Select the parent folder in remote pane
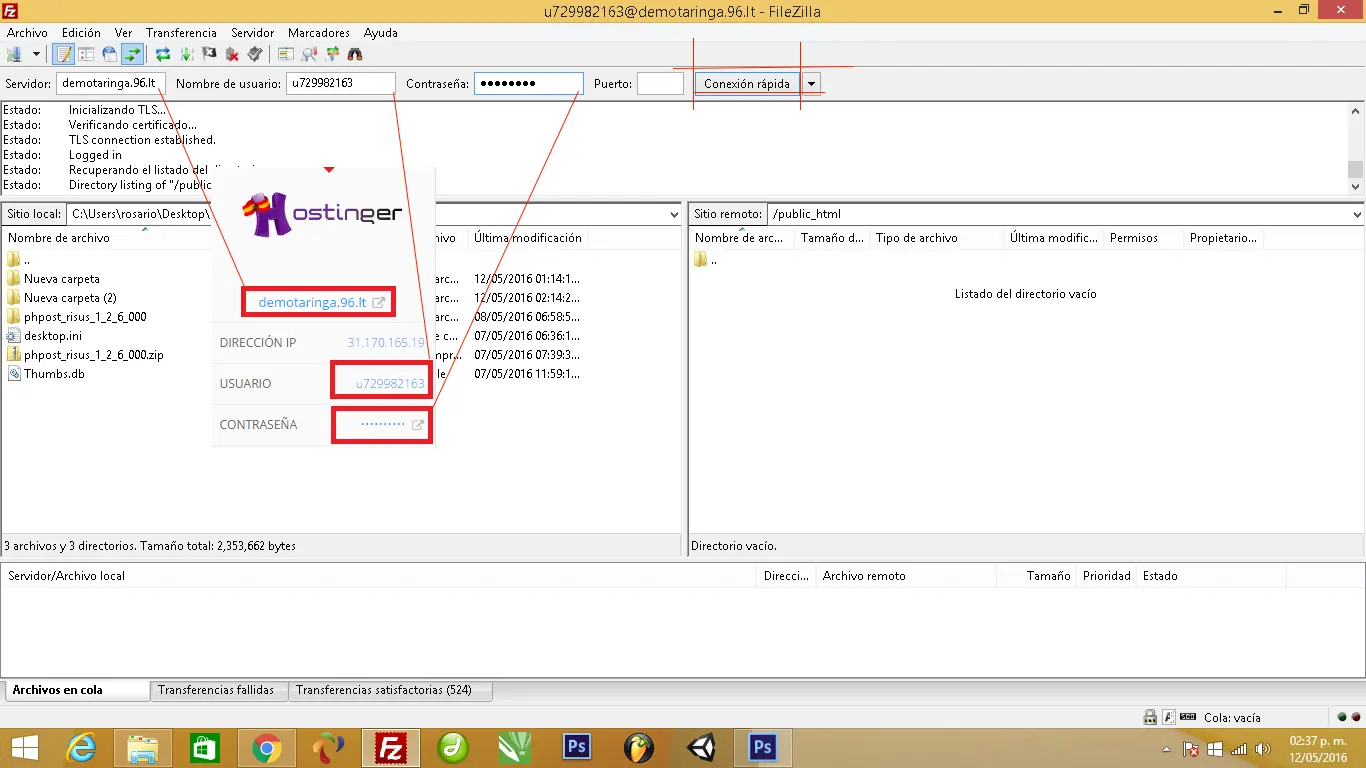Image resolution: width=1366 pixels, height=768 pixels. (706, 260)
